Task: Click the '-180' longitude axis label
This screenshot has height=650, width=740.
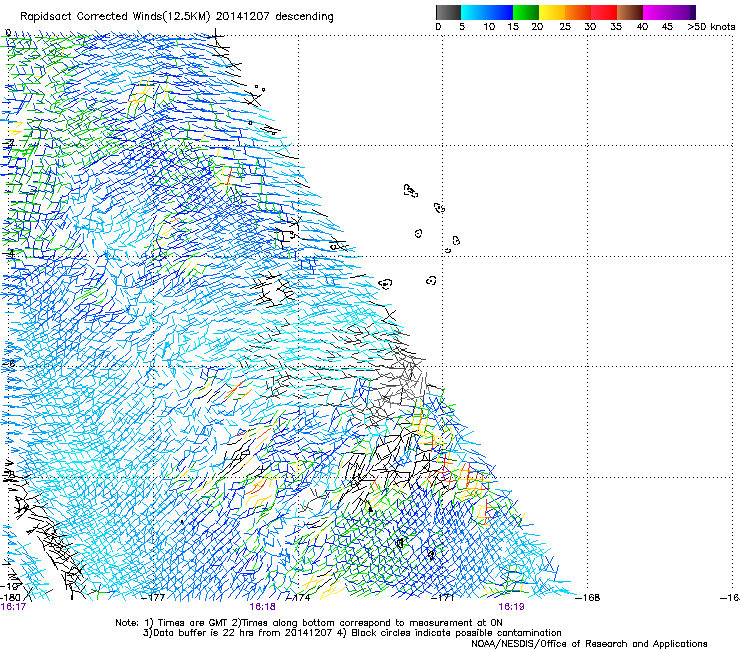Action: click(x=10, y=598)
